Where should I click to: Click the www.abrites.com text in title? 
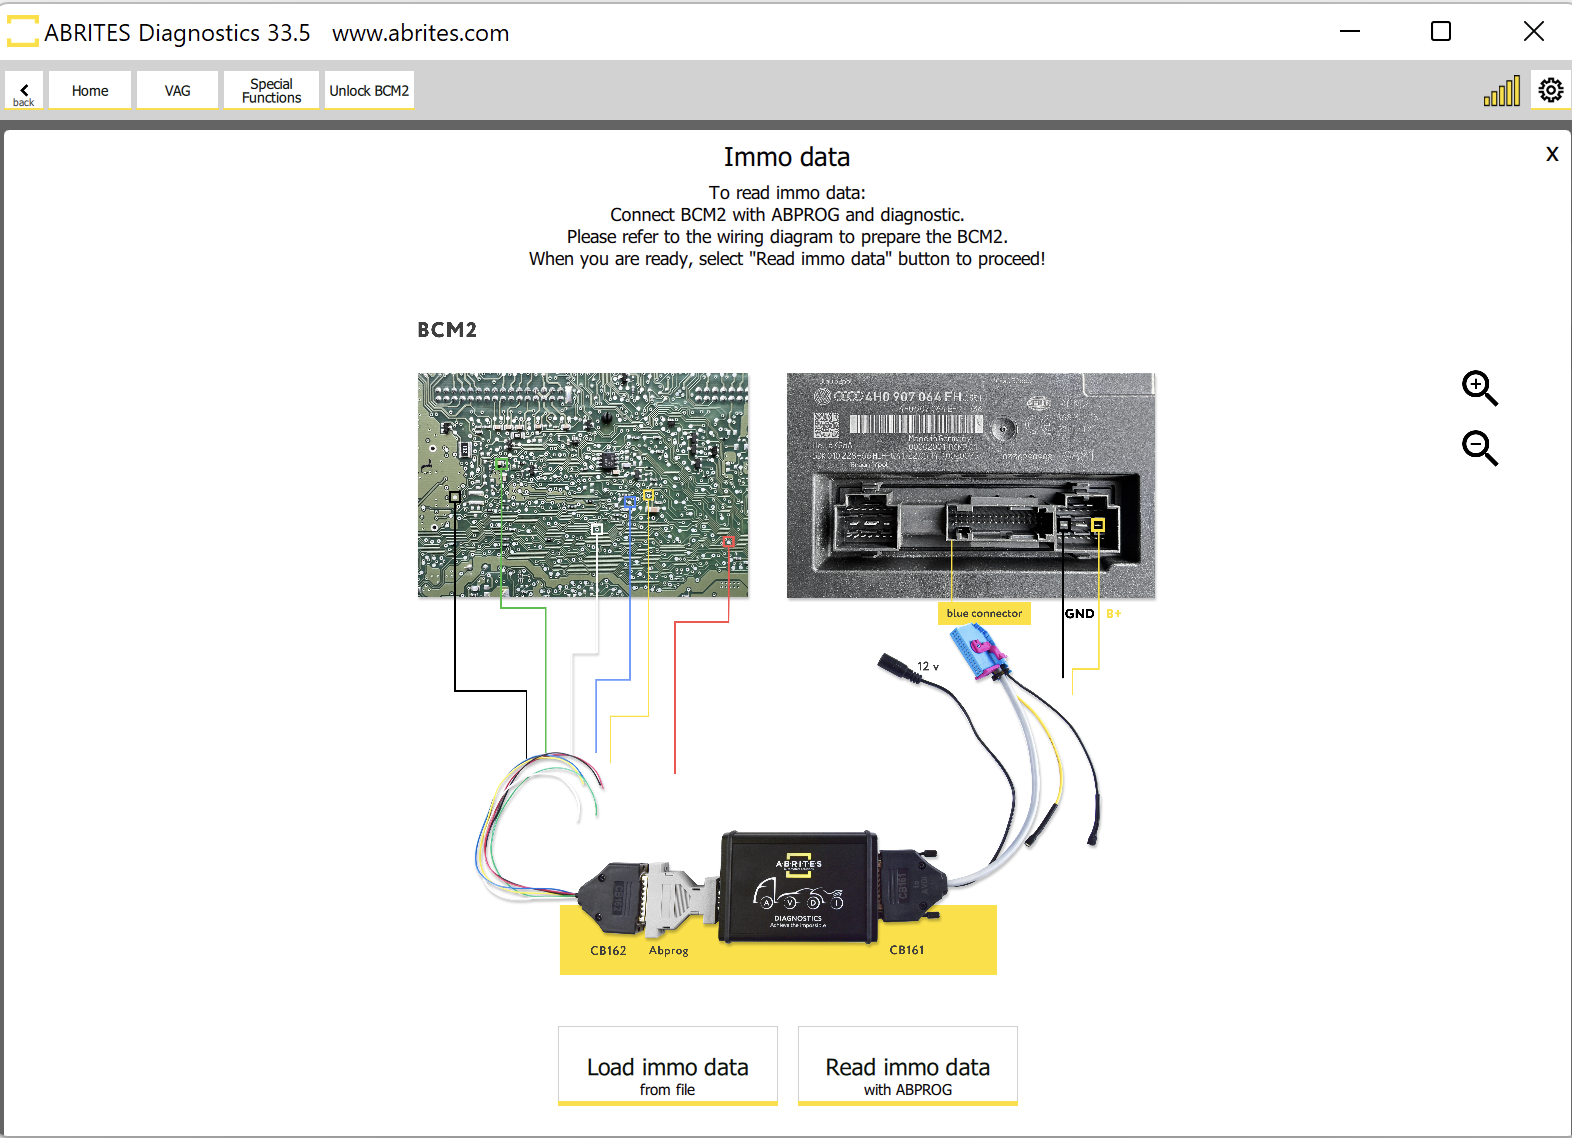[421, 33]
